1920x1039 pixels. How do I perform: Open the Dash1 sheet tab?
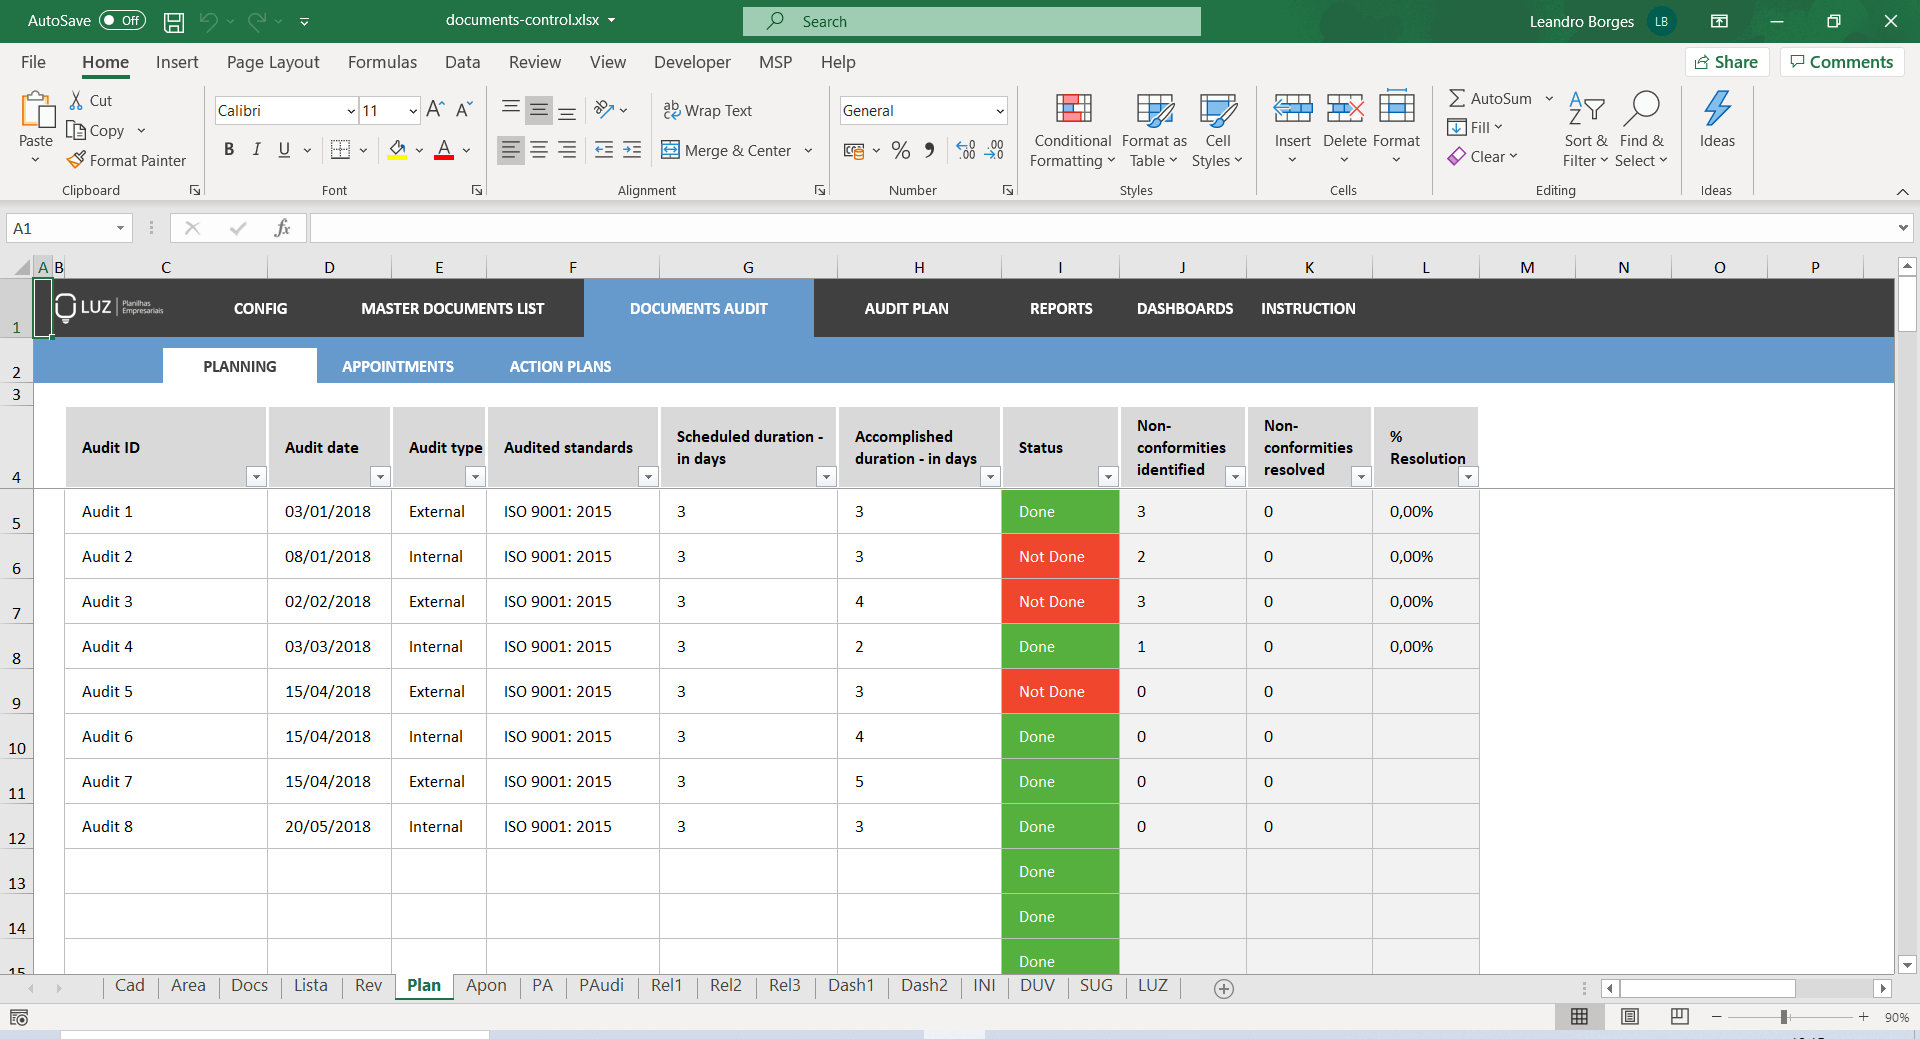click(x=851, y=986)
